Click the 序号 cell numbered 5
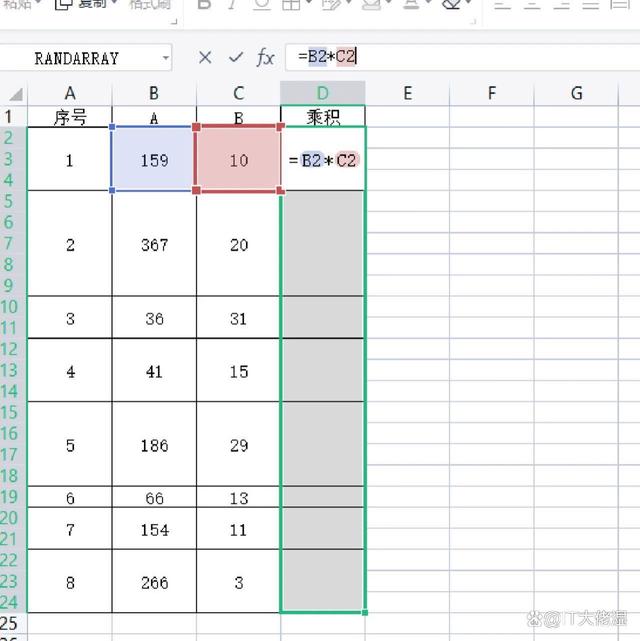This screenshot has height=641, width=640. click(70, 444)
